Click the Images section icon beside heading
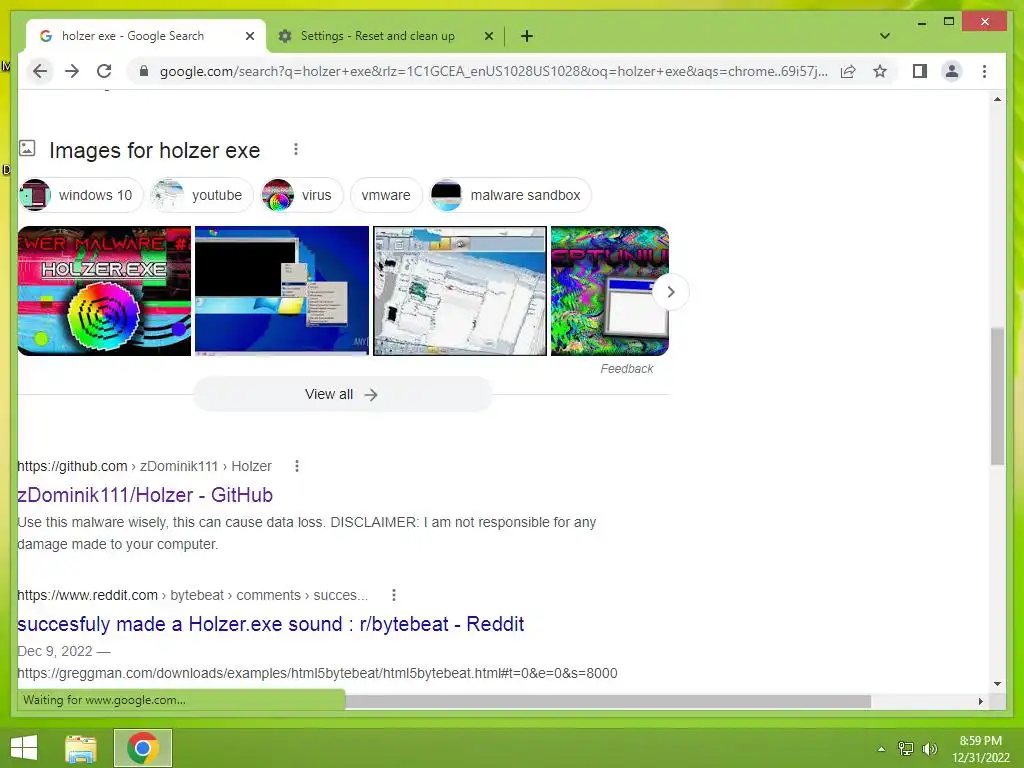Screen dimensions: 1024x768 (x=27, y=148)
